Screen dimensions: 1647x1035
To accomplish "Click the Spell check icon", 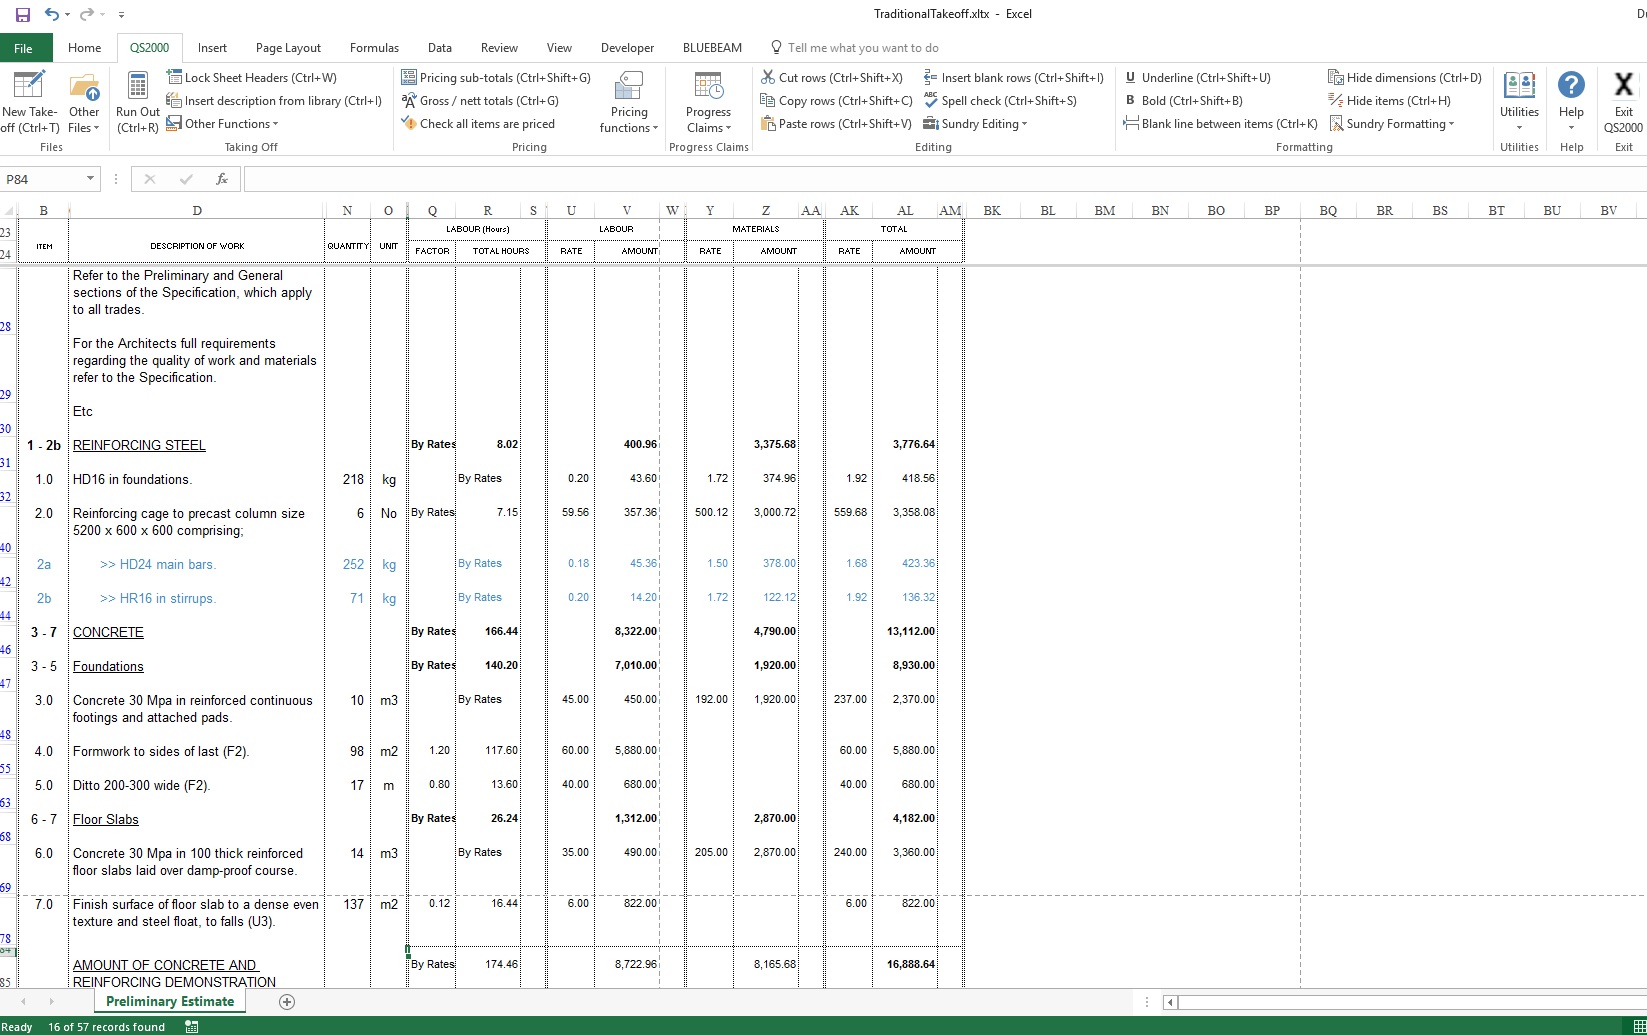I will (x=931, y=100).
